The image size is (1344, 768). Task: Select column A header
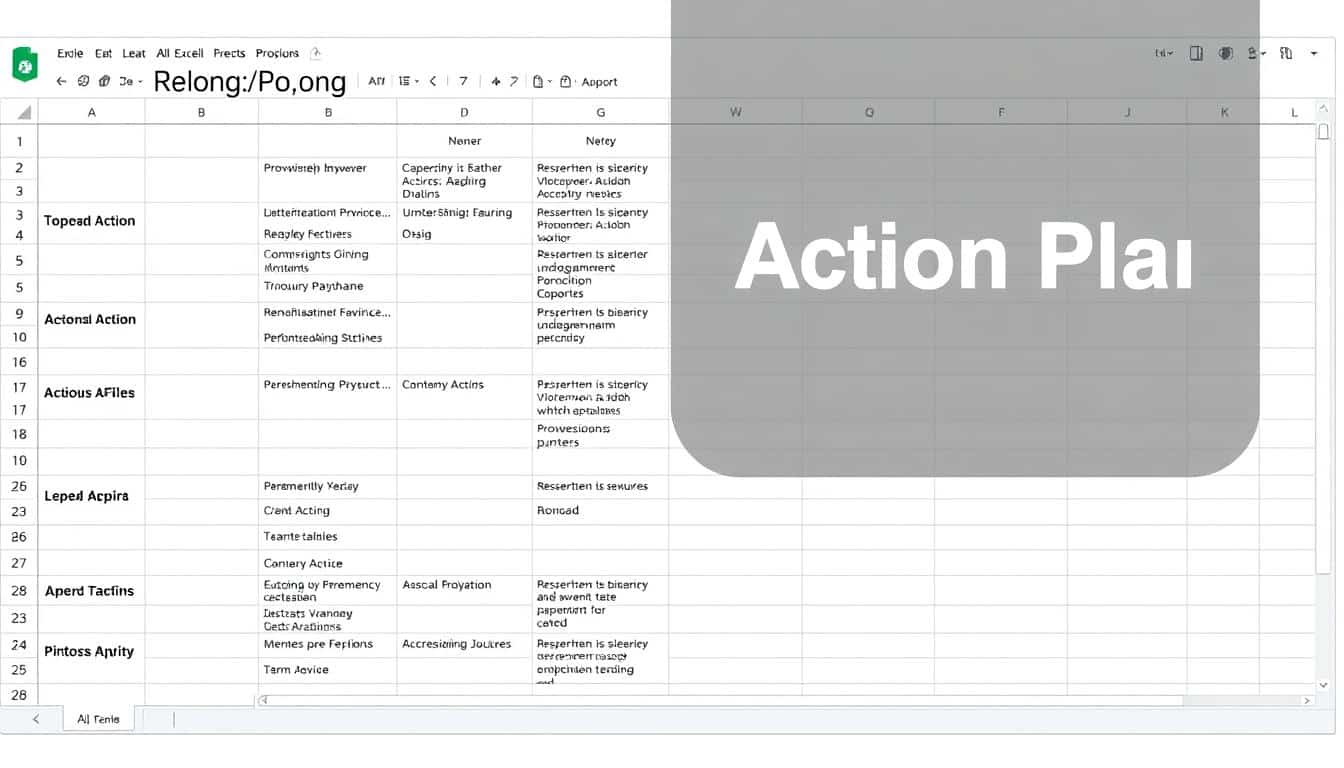click(x=92, y=112)
